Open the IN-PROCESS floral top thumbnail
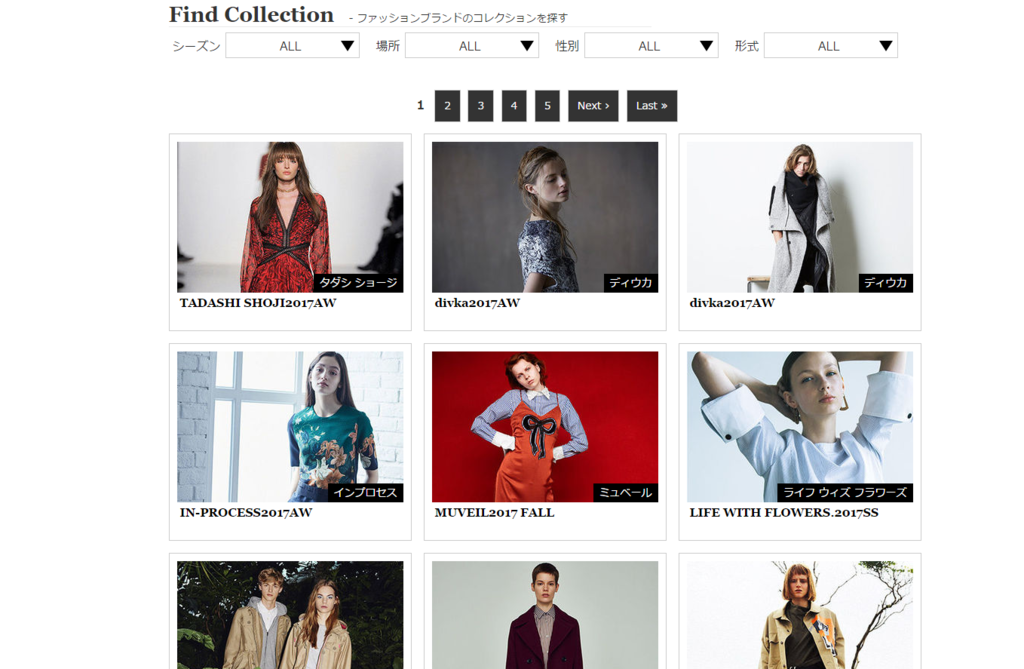 tap(290, 427)
